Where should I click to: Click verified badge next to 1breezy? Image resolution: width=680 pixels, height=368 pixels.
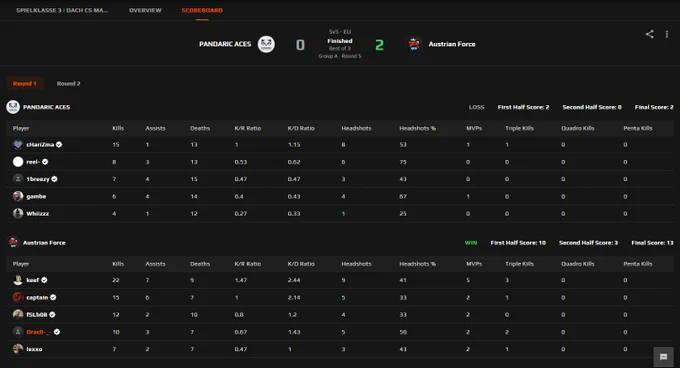pos(54,179)
